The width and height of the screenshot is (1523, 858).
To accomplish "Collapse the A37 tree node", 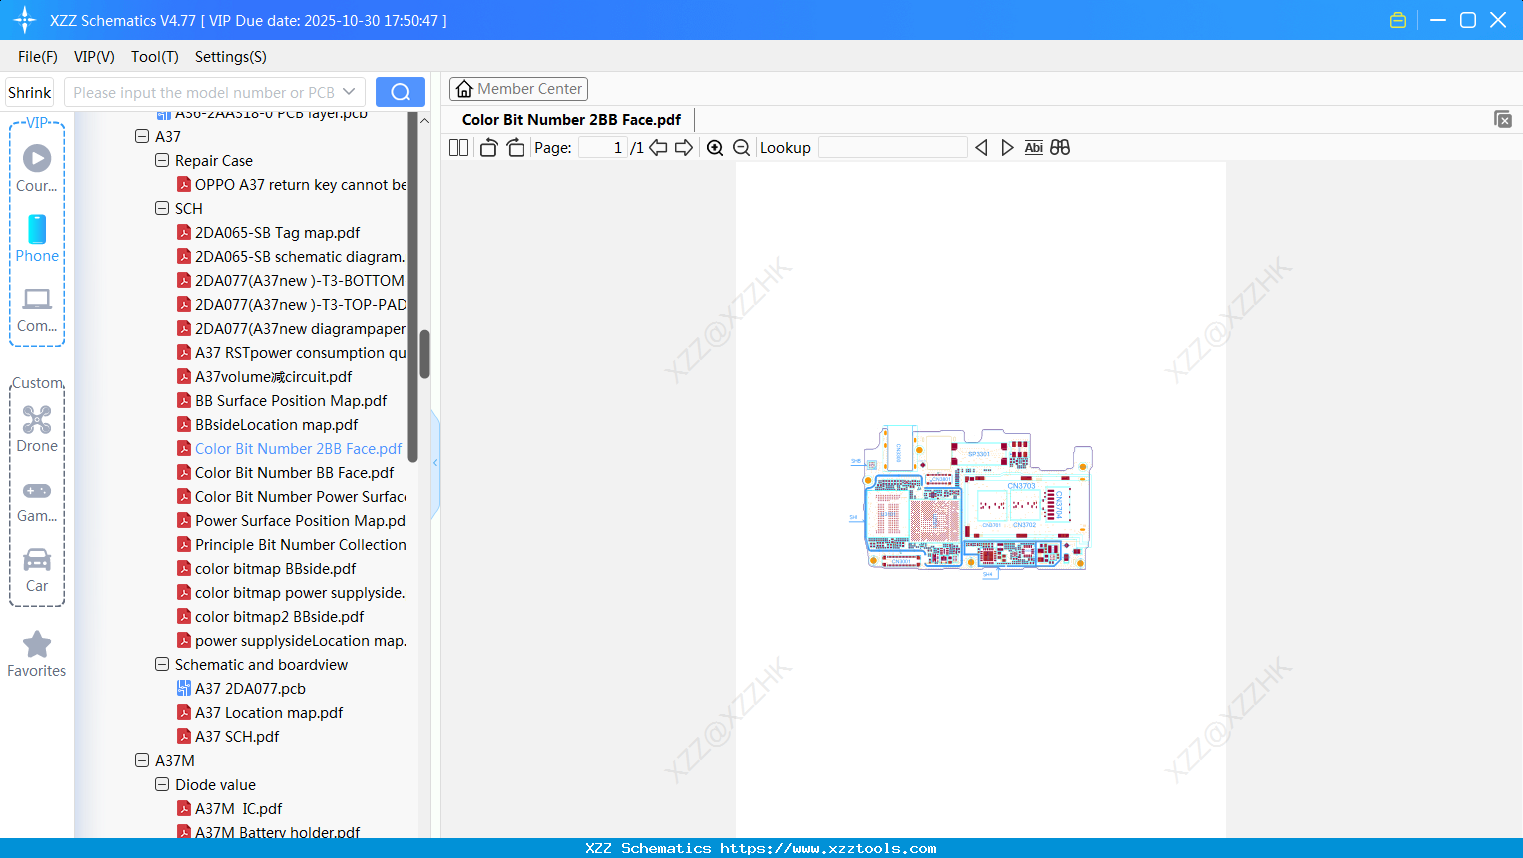I will 142,136.
